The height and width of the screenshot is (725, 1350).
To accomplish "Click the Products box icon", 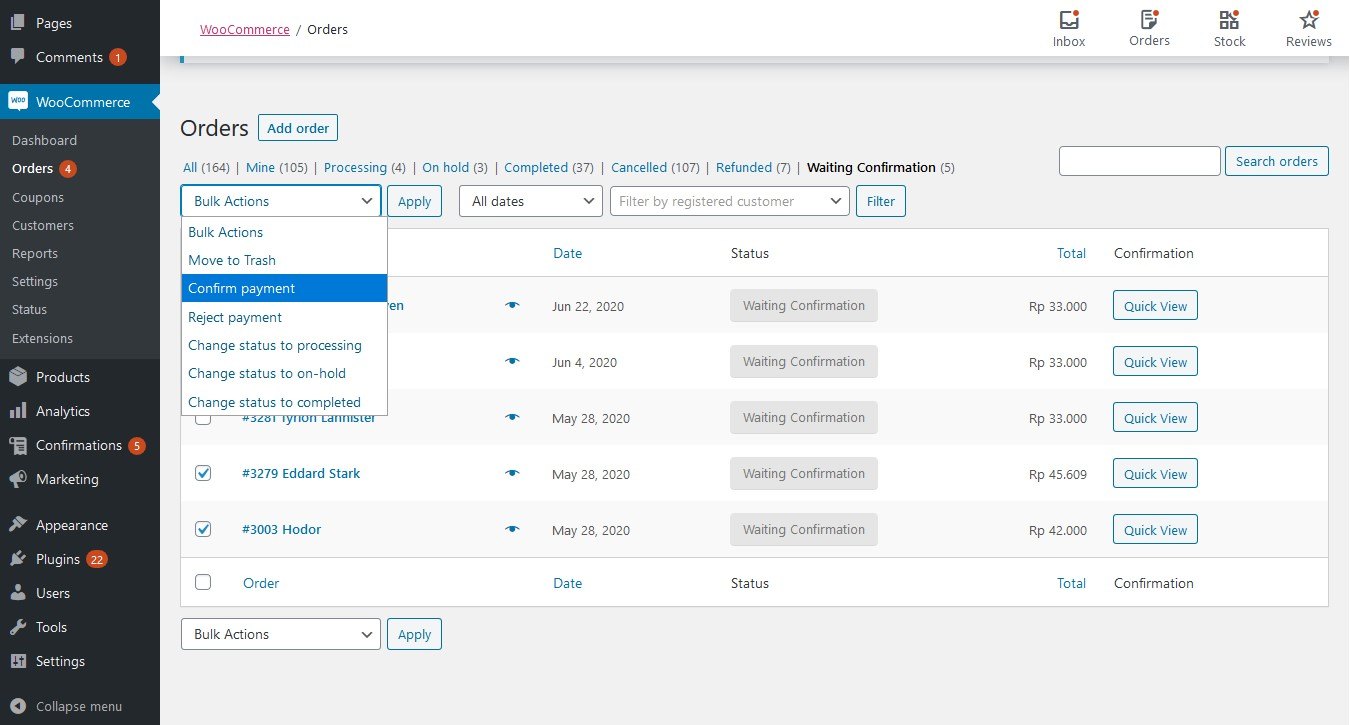I will (18, 377).
